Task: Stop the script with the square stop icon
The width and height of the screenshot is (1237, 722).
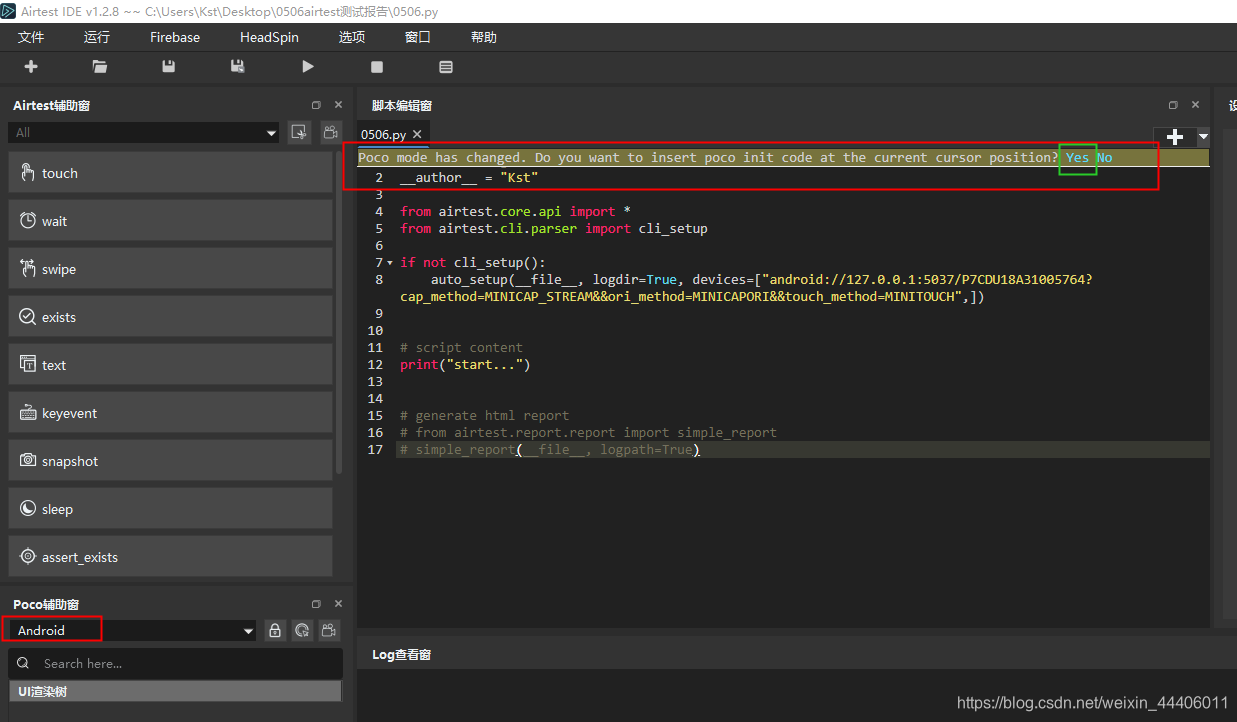Action: coord(377,67)
